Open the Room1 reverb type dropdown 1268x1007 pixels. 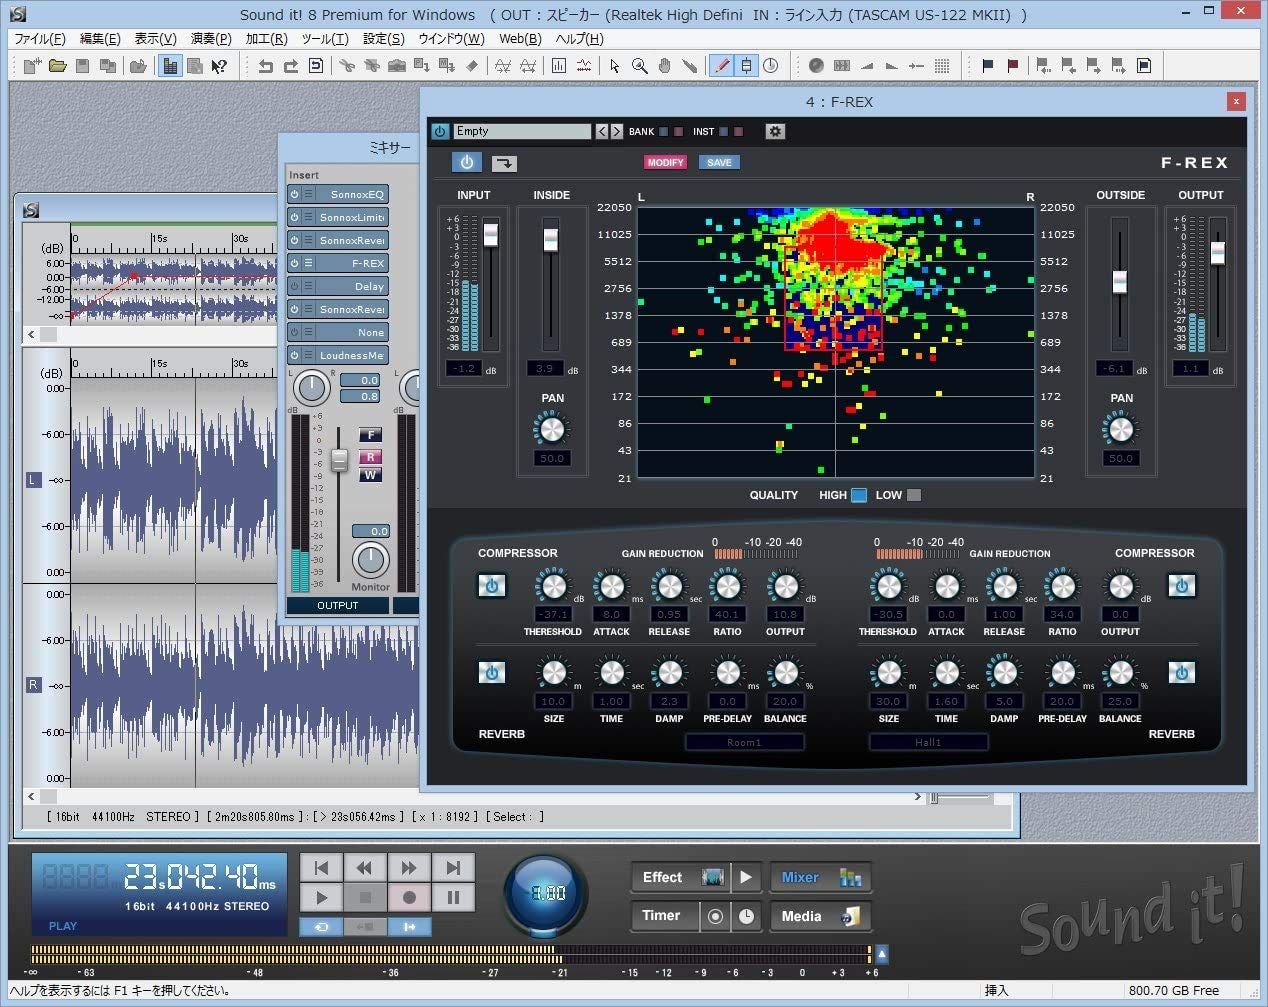click(744, 742)
